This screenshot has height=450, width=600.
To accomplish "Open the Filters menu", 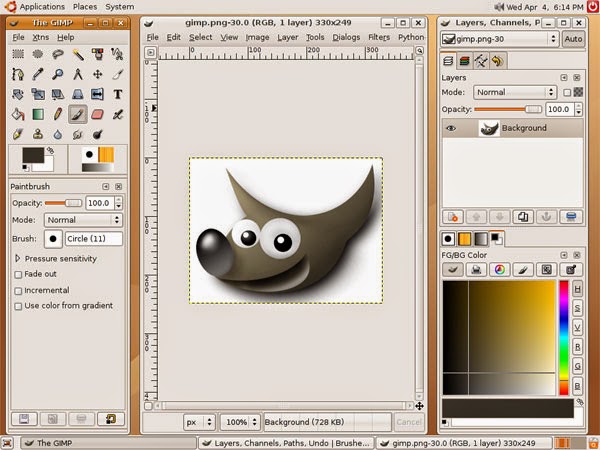I will point(379,37).
